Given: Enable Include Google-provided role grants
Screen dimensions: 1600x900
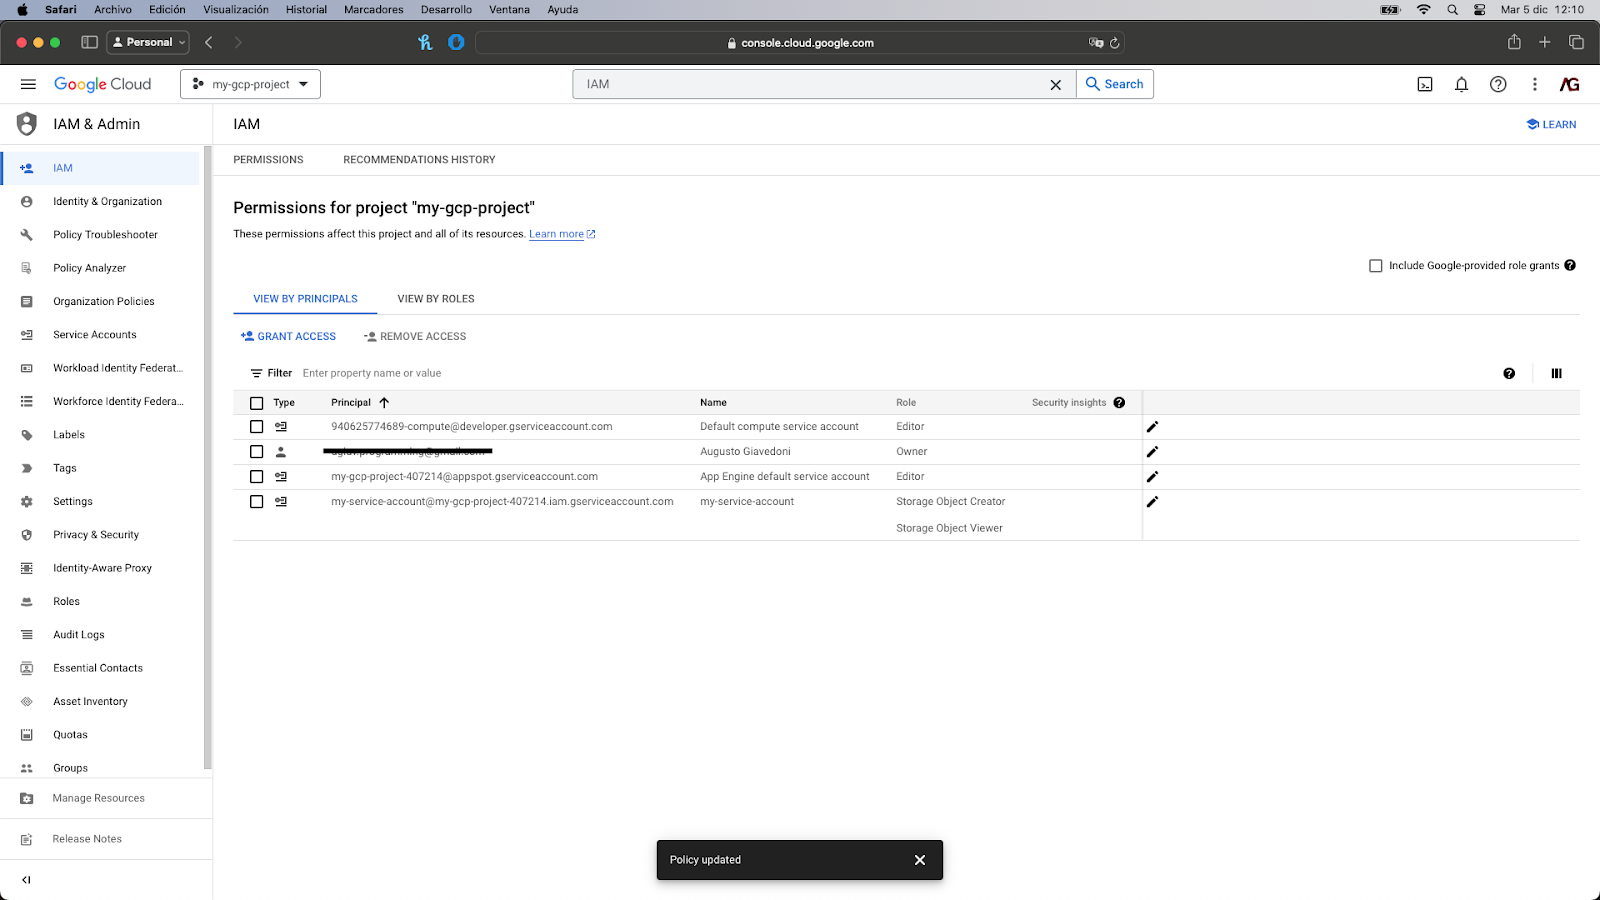Looking at the screenshot, I should coord(1376,266).
